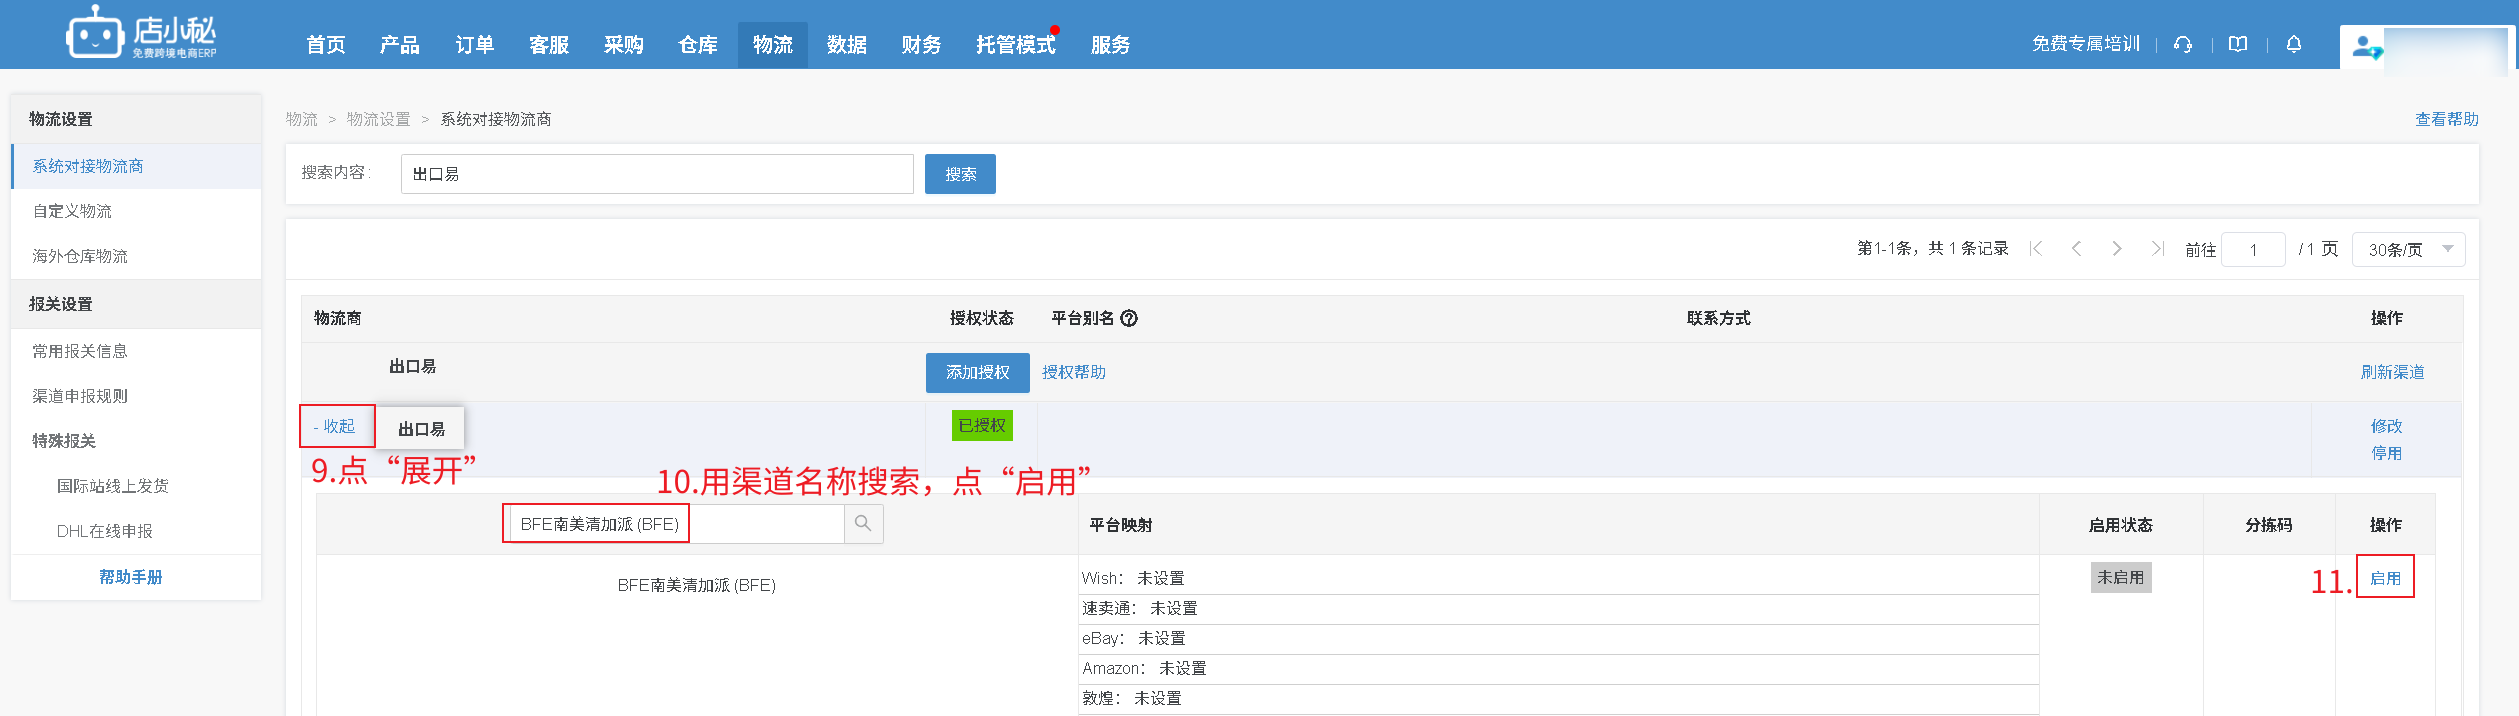This screenshot has height=716, width=2519.
Task: Open the 查看帮助 link
Action: click(x=2446, y=119)
